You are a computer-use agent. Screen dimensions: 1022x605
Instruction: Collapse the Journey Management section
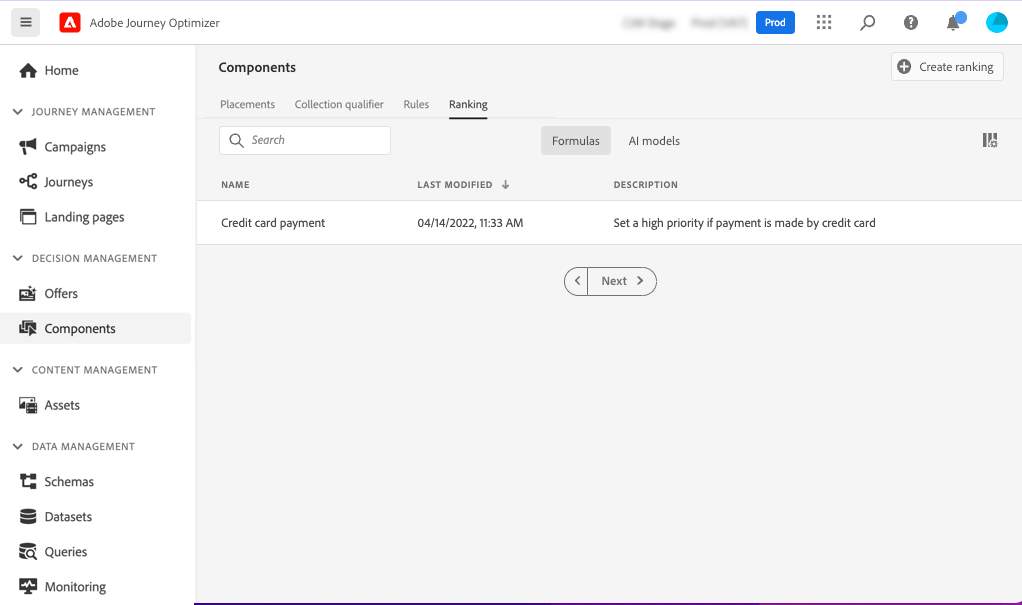[16, 111]
